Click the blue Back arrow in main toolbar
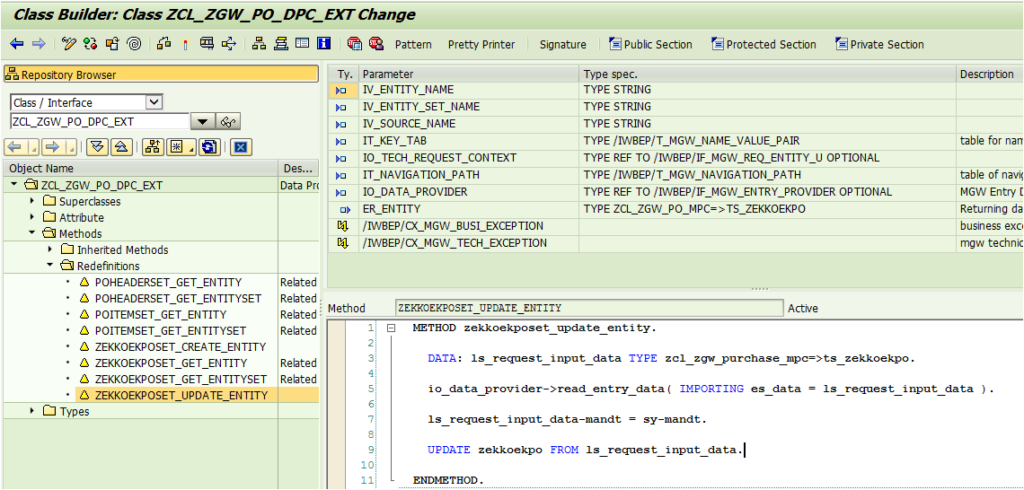The image size is (1024, 490). 17,44
